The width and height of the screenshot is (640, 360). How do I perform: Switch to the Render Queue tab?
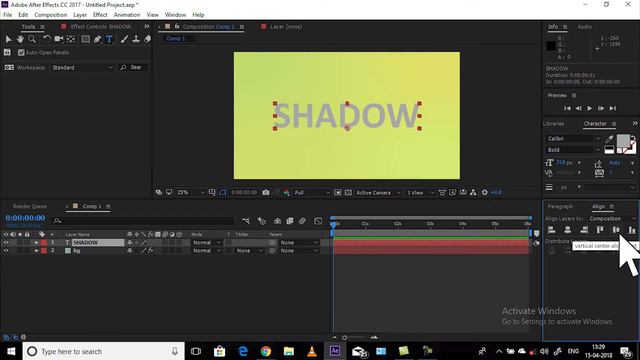coord(30,206)
